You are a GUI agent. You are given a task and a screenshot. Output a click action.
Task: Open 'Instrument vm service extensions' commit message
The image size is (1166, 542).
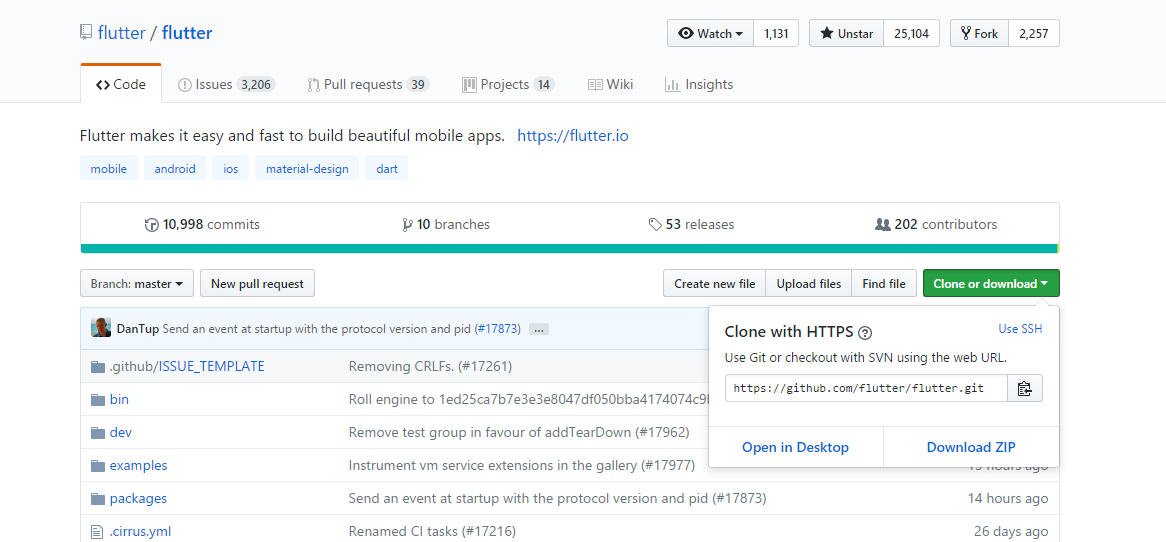coord(522,465)
